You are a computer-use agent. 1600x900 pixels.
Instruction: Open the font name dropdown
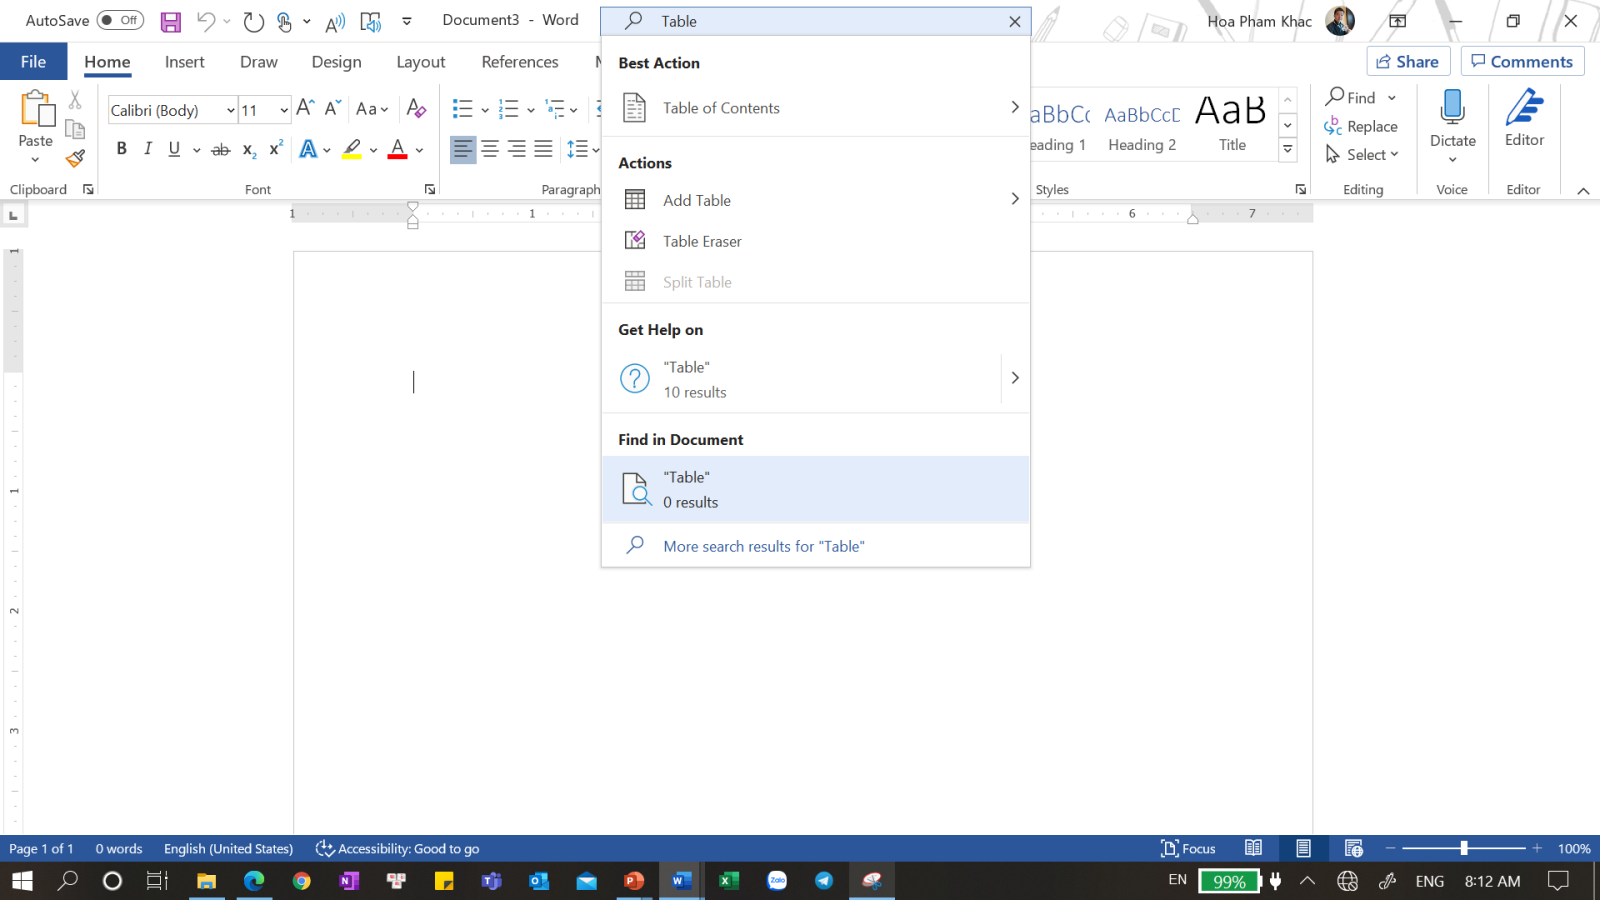click(x=231, y=110)
